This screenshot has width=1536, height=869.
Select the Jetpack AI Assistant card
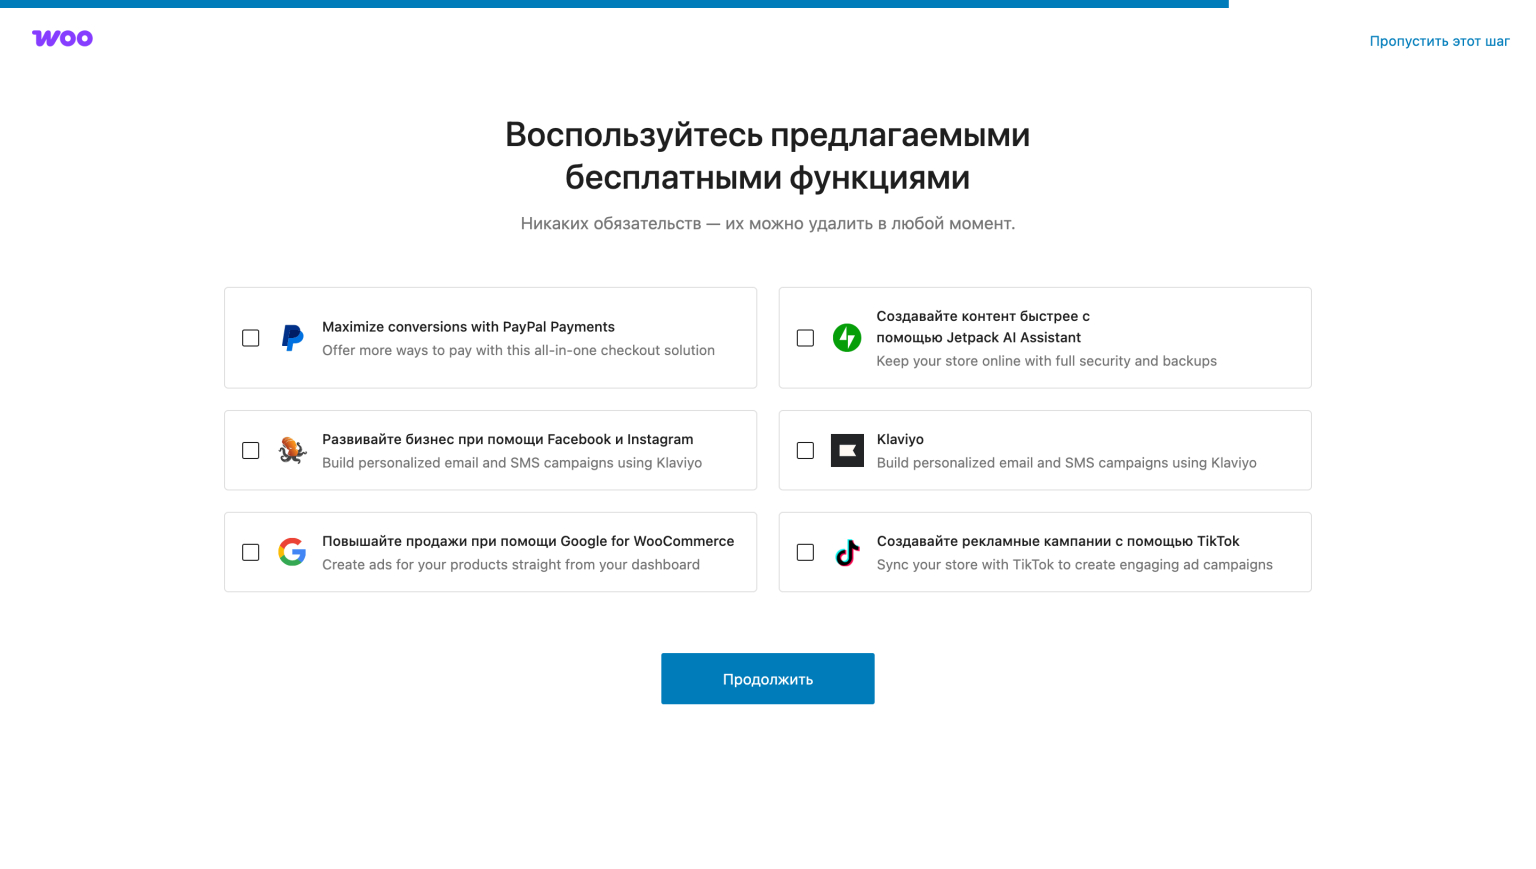tap(1044, 337)
